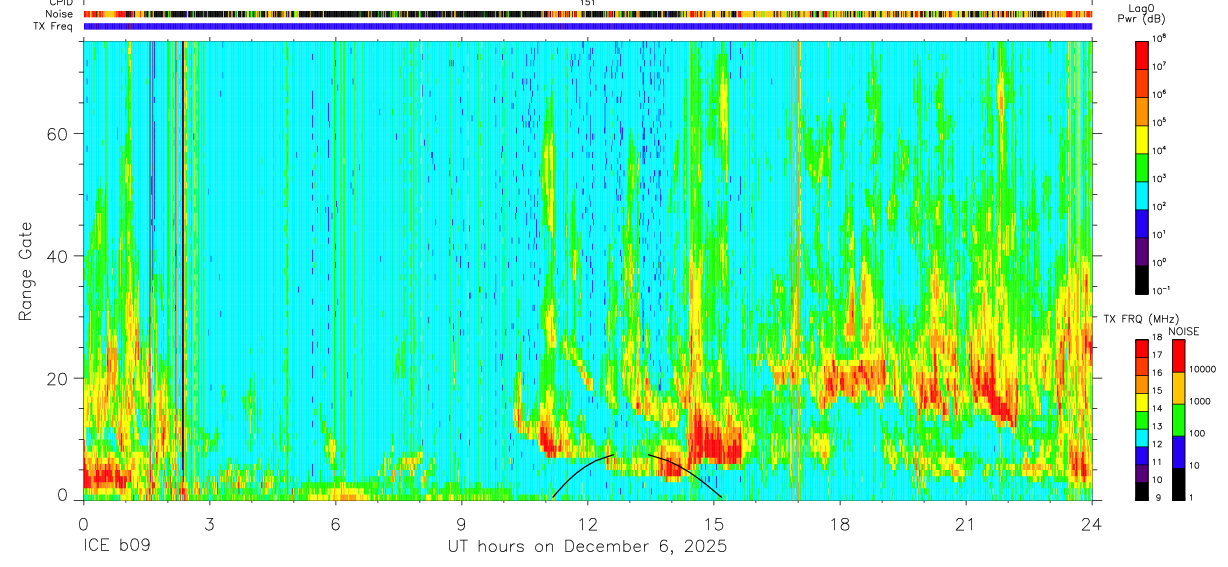Click the multicolored Noise strip above the plot

pyautogui.click(x=587, y=14)
